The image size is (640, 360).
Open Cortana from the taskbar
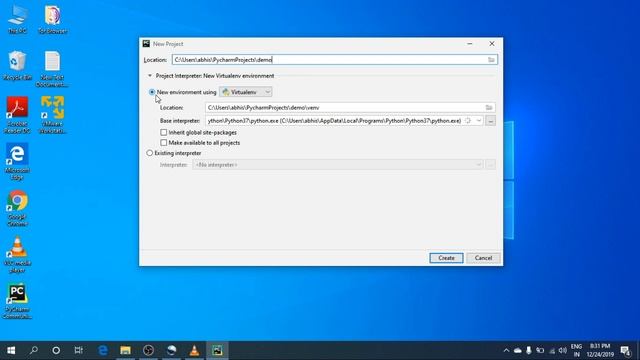(x=56, y=350)
